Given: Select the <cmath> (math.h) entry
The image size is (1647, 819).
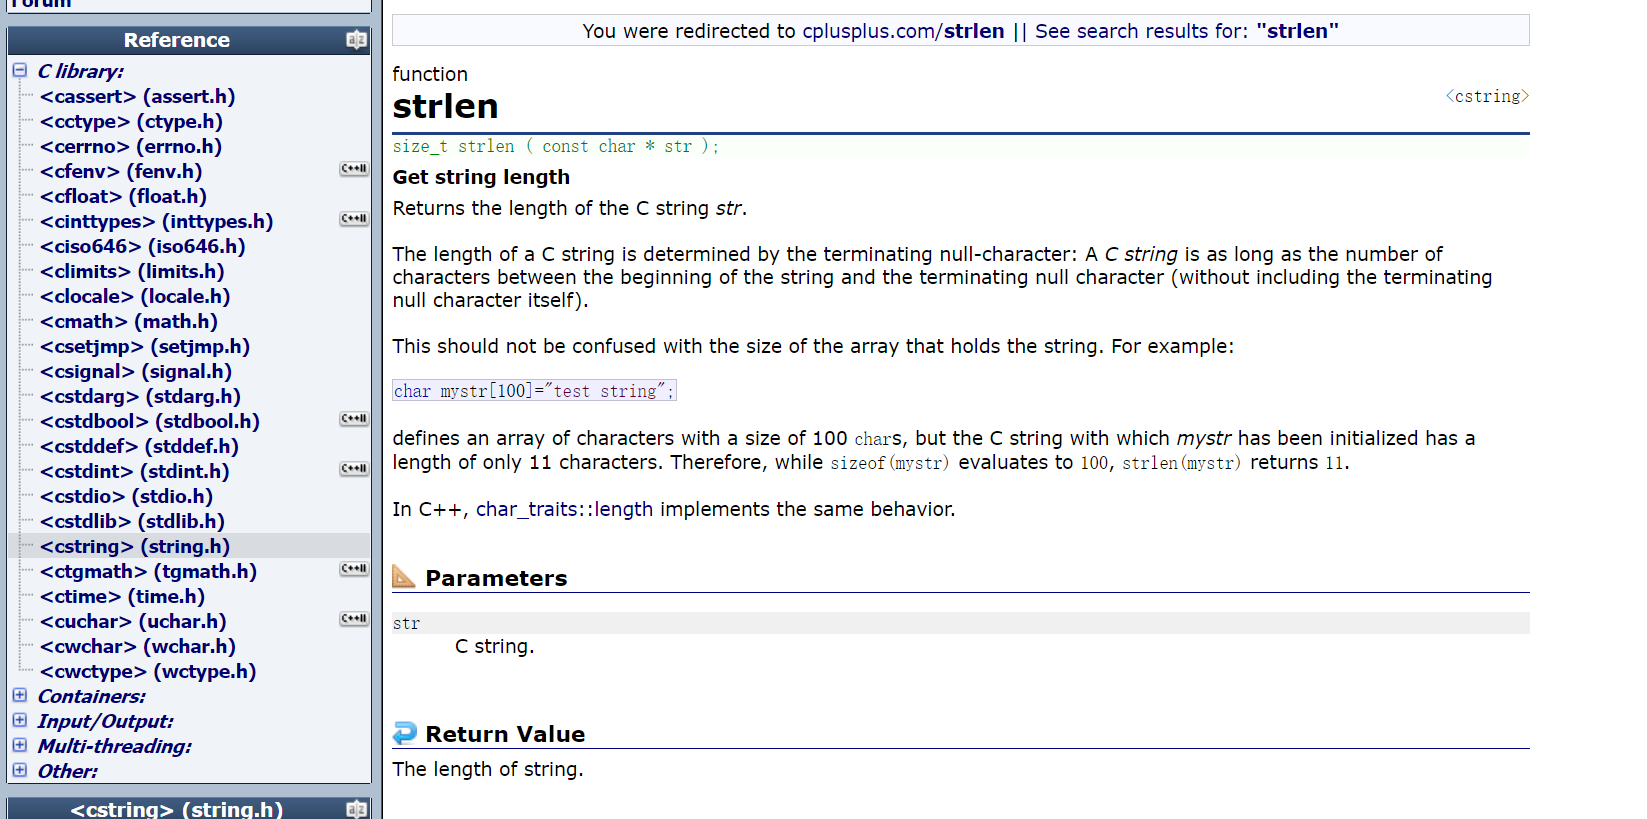Looking at the screenshot, I should (x=128, y=321).
